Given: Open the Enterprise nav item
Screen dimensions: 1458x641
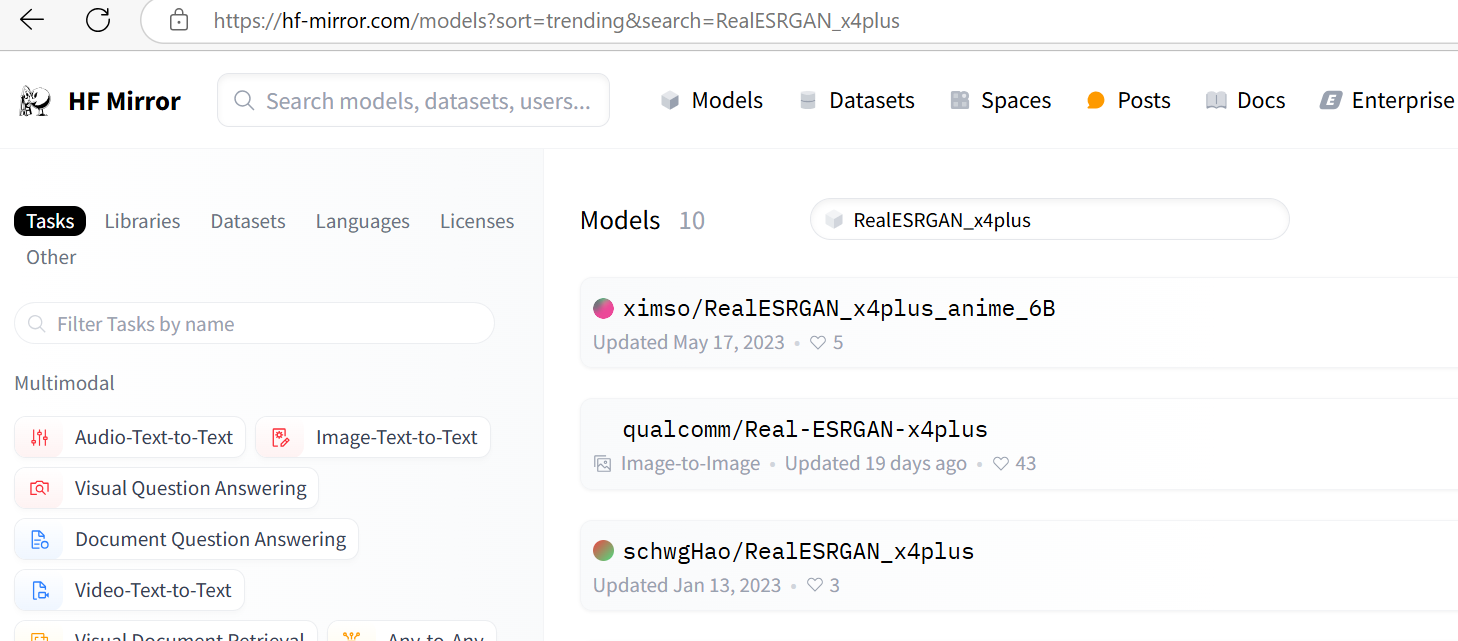Looking at the screenshot, I should point(1387,101).
